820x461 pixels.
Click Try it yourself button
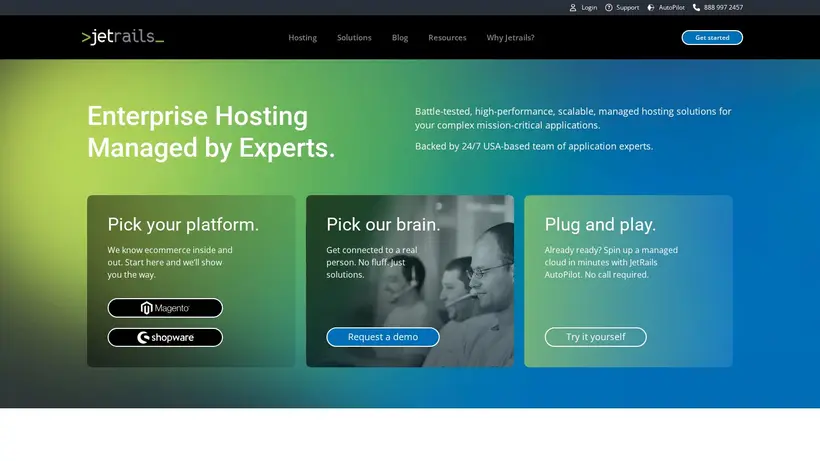(x=596, y=337)
